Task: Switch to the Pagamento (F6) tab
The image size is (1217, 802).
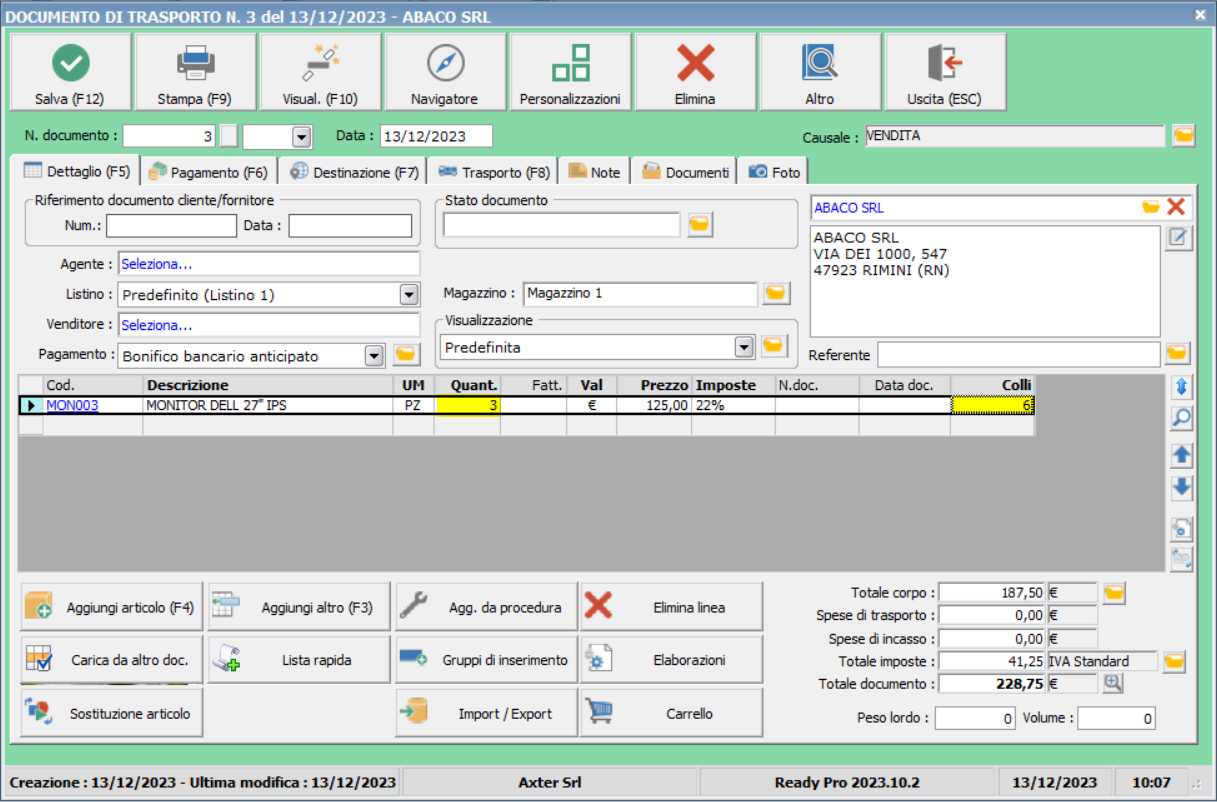Action: 208,172
